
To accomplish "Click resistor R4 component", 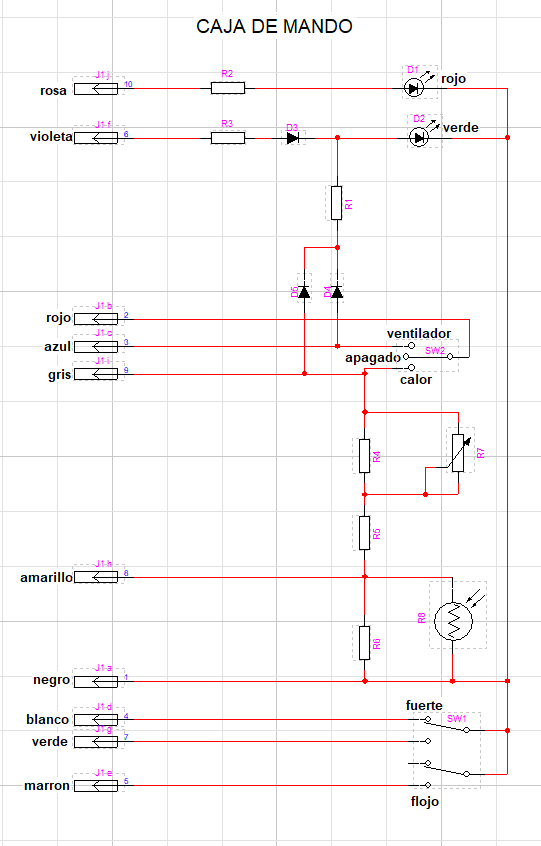I will point(365,456).
